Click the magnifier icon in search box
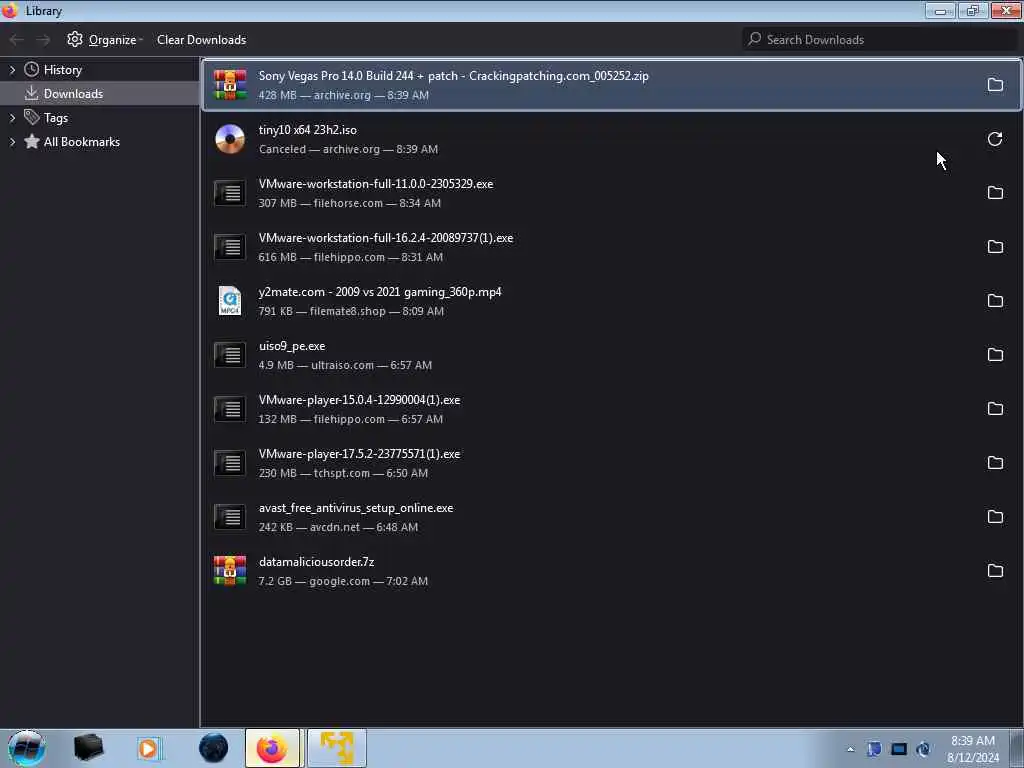The width and height of the screenshot is (1024, 768). (754, 39)
